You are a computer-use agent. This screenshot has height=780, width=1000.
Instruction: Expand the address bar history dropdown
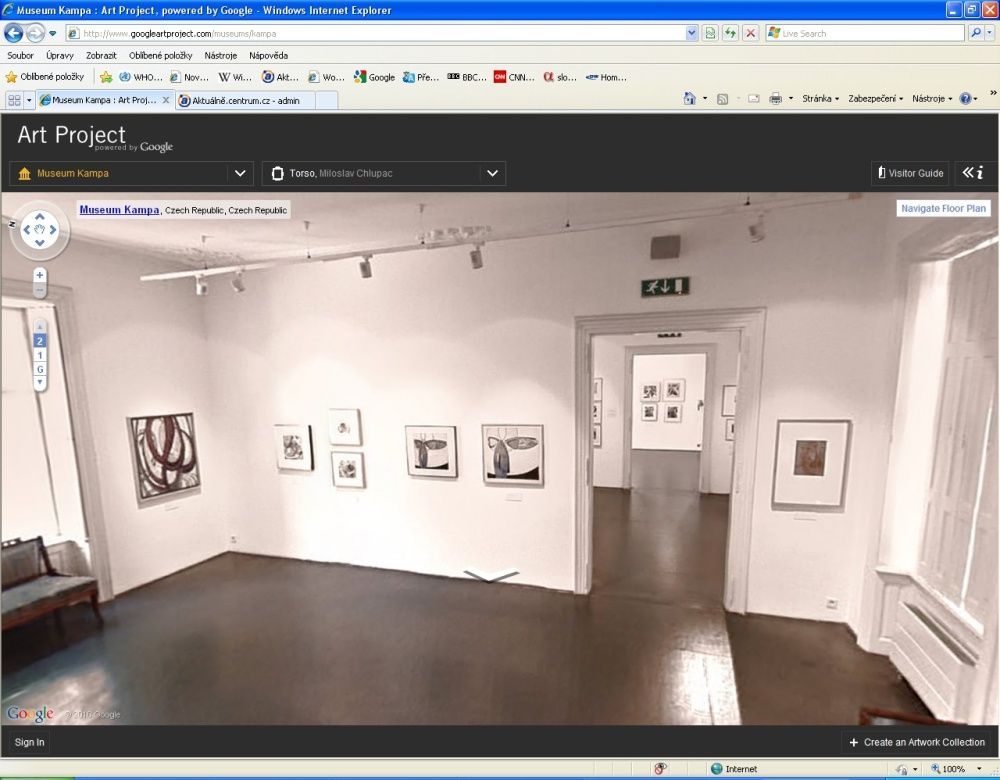point(692,33)
